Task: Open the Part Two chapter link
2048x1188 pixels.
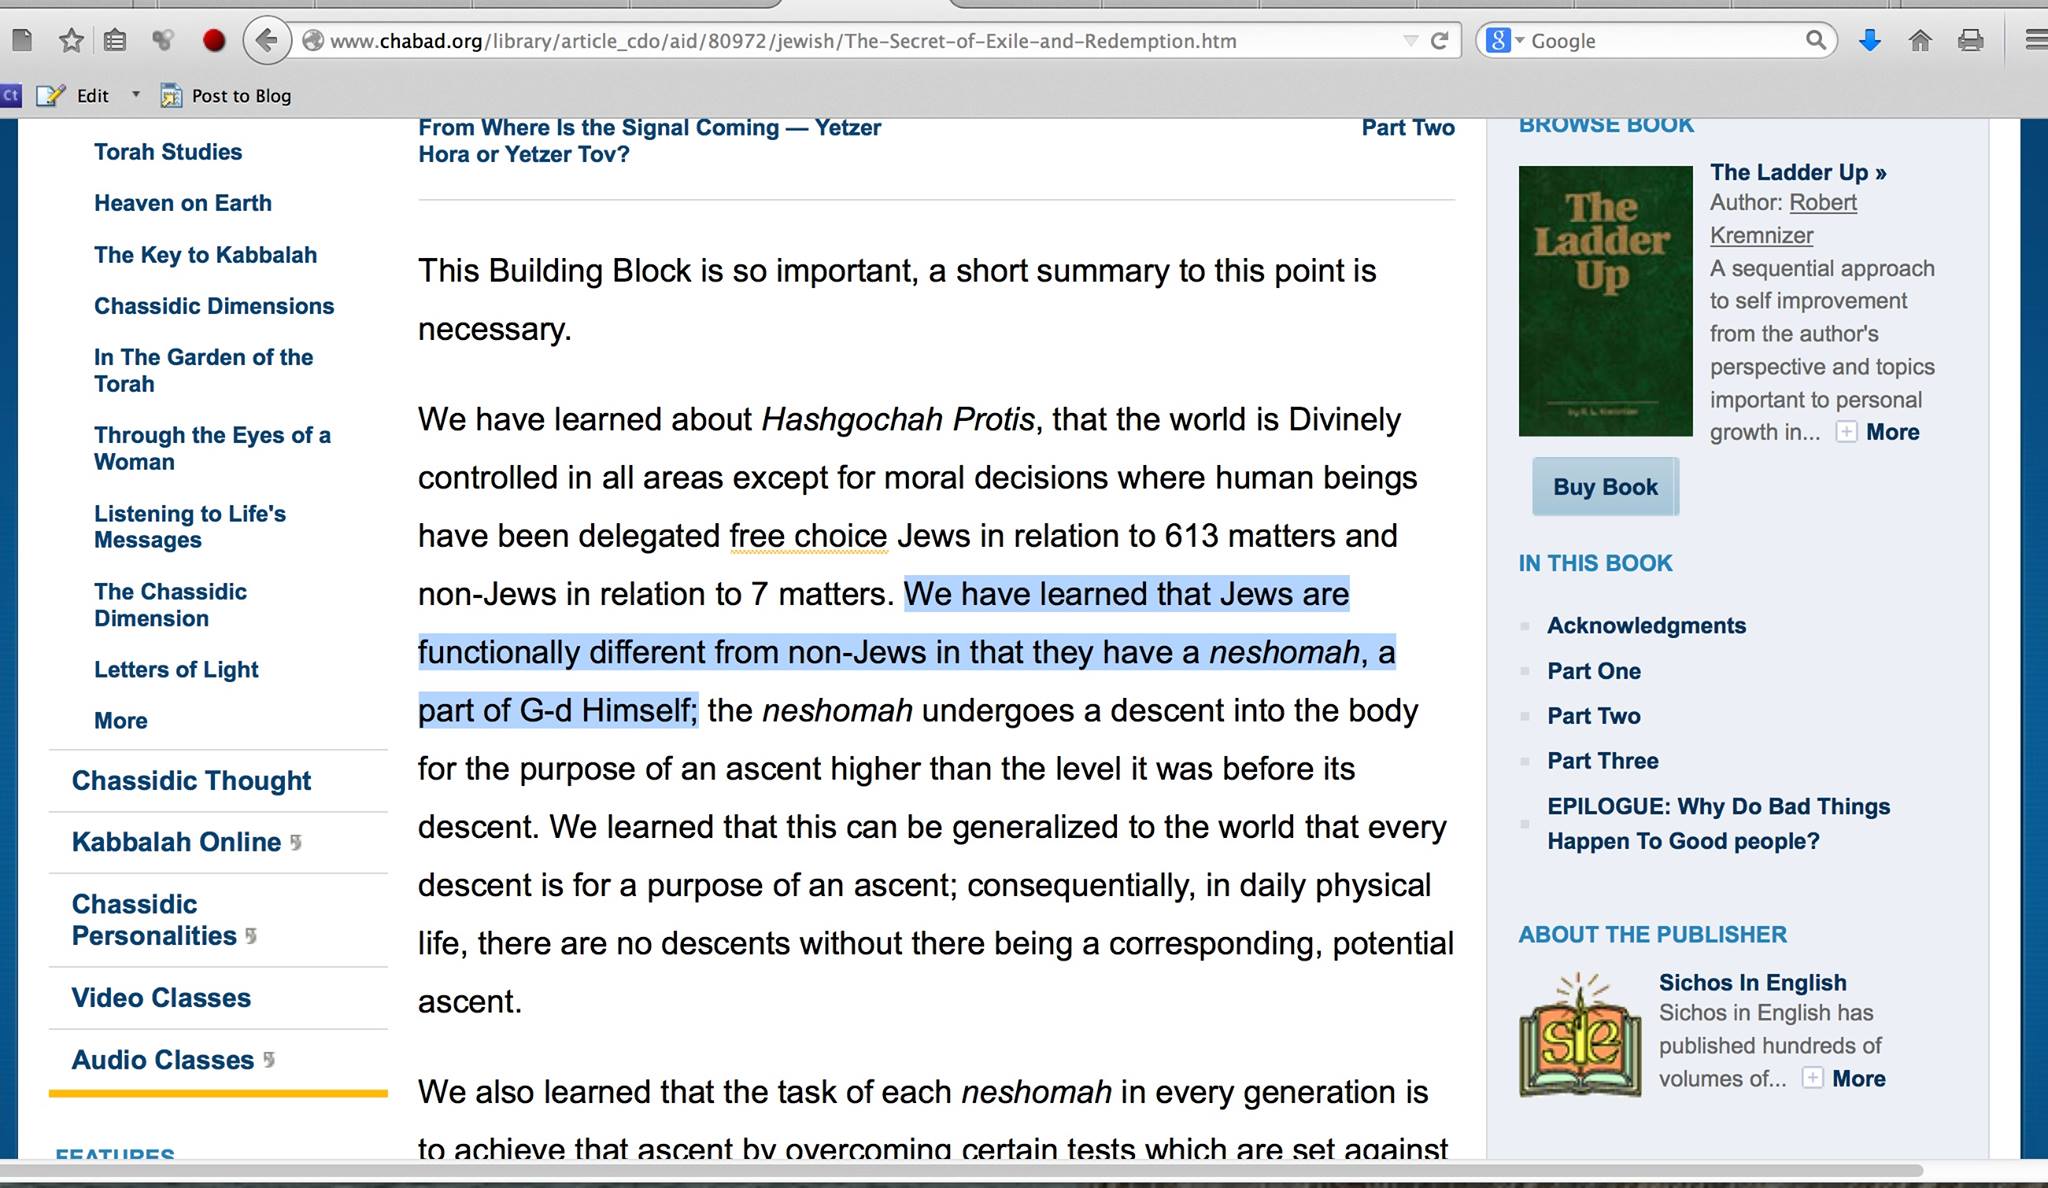Action: click(1593, 716)
